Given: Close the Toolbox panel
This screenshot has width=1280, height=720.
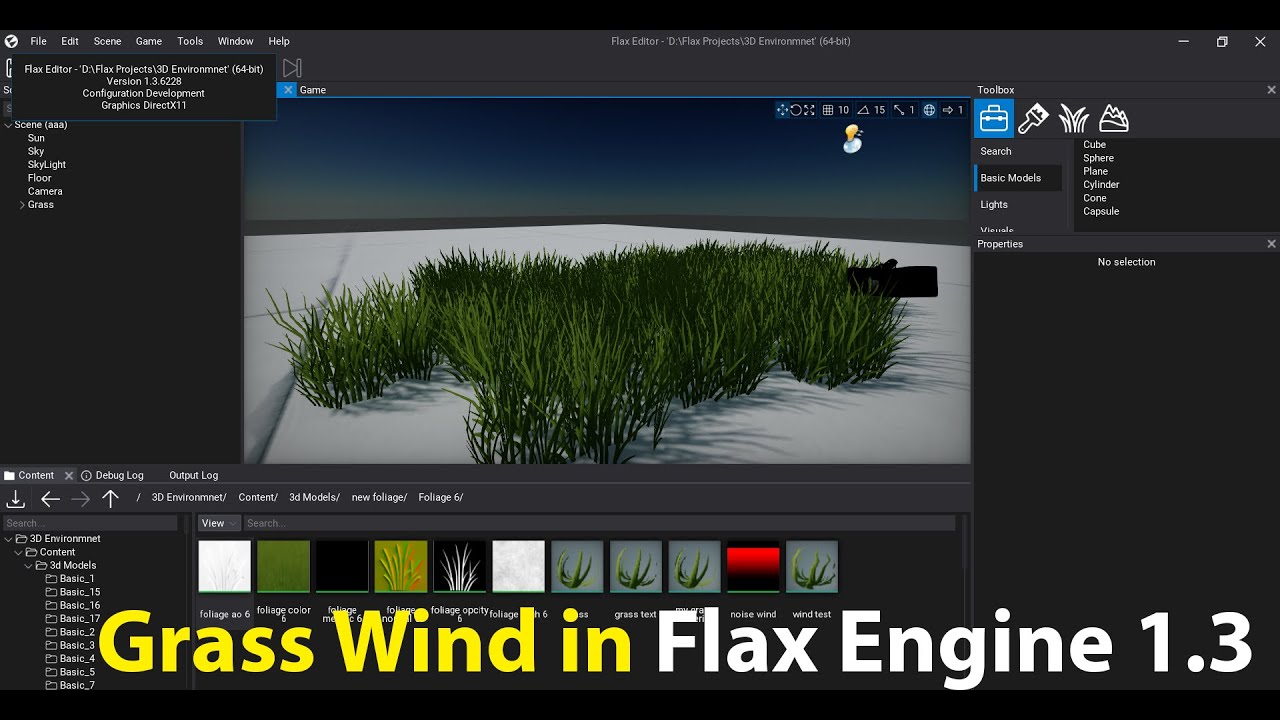Looking at the screenshot, I should click(1271, 90).
